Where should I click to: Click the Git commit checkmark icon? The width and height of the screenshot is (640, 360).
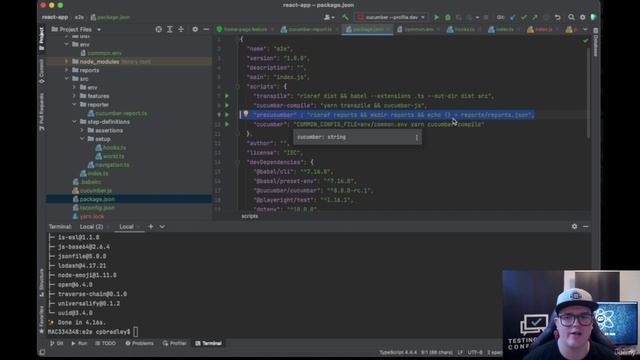coord(524,17)
